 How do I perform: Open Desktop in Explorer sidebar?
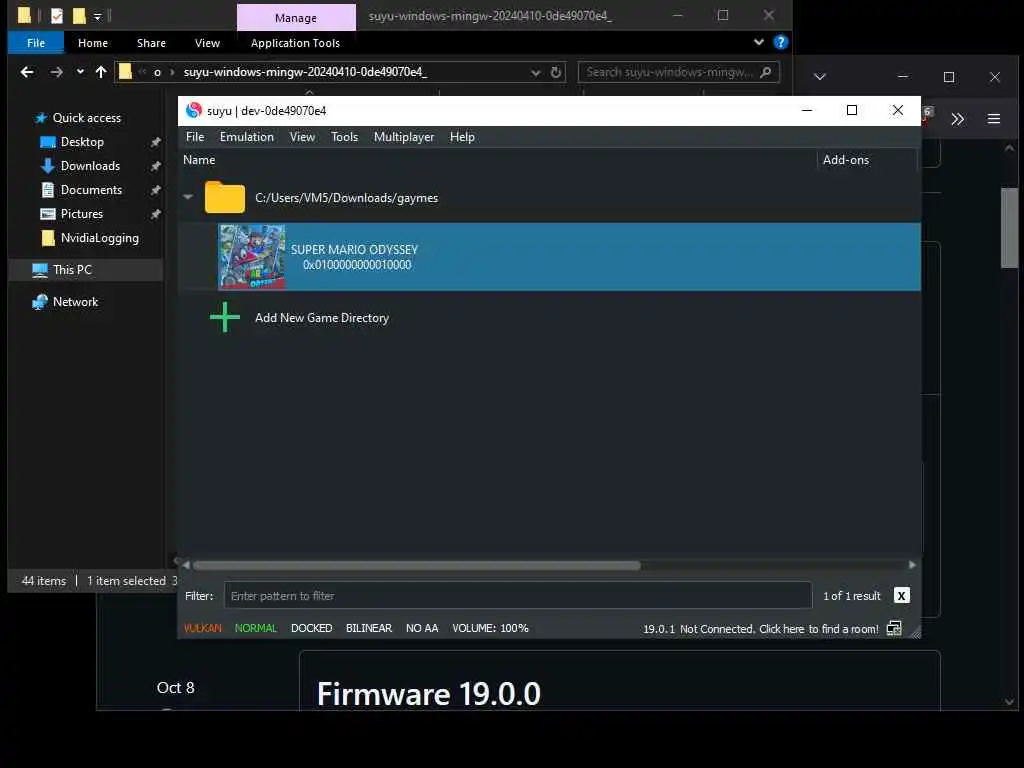(x=82, y=142)
